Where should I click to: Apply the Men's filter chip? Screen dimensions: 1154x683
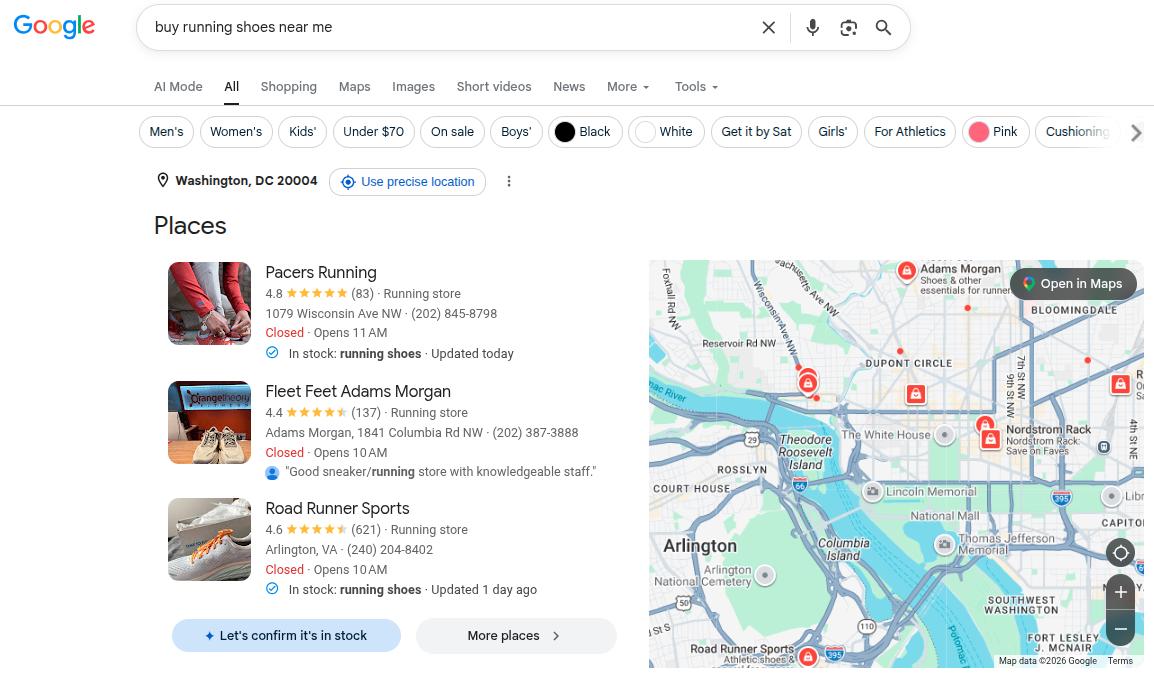pos(166,132)
